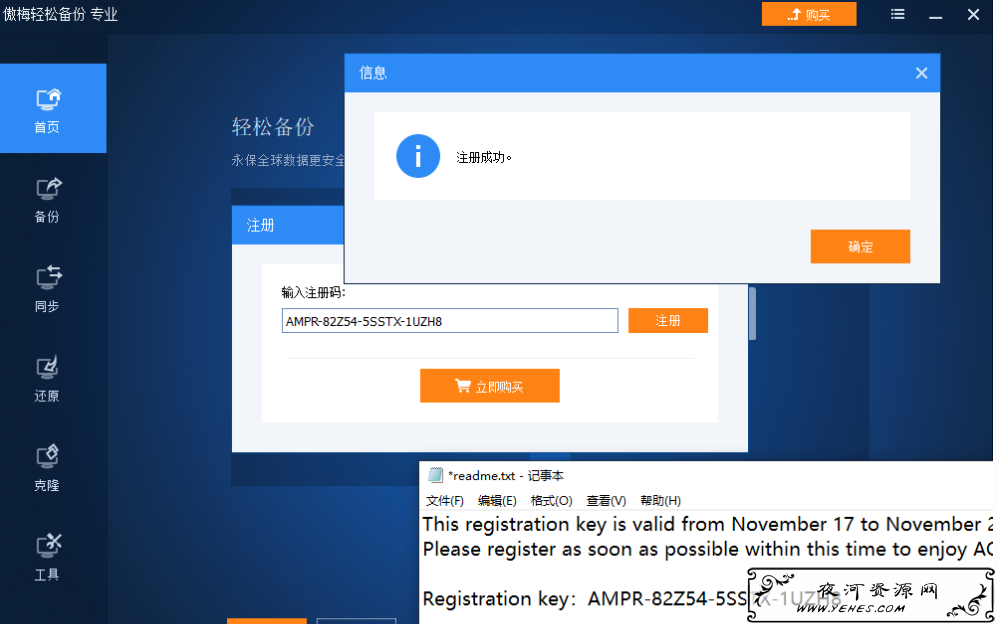
Task: Click the blue info icon in 信息 dialog
Action: [418, 156]
